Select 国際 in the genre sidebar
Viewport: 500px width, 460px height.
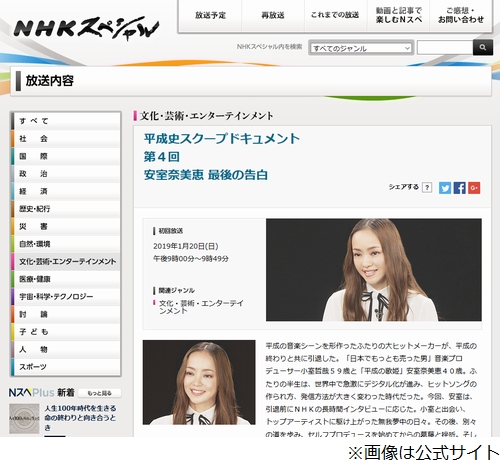[x=65, y=156]
